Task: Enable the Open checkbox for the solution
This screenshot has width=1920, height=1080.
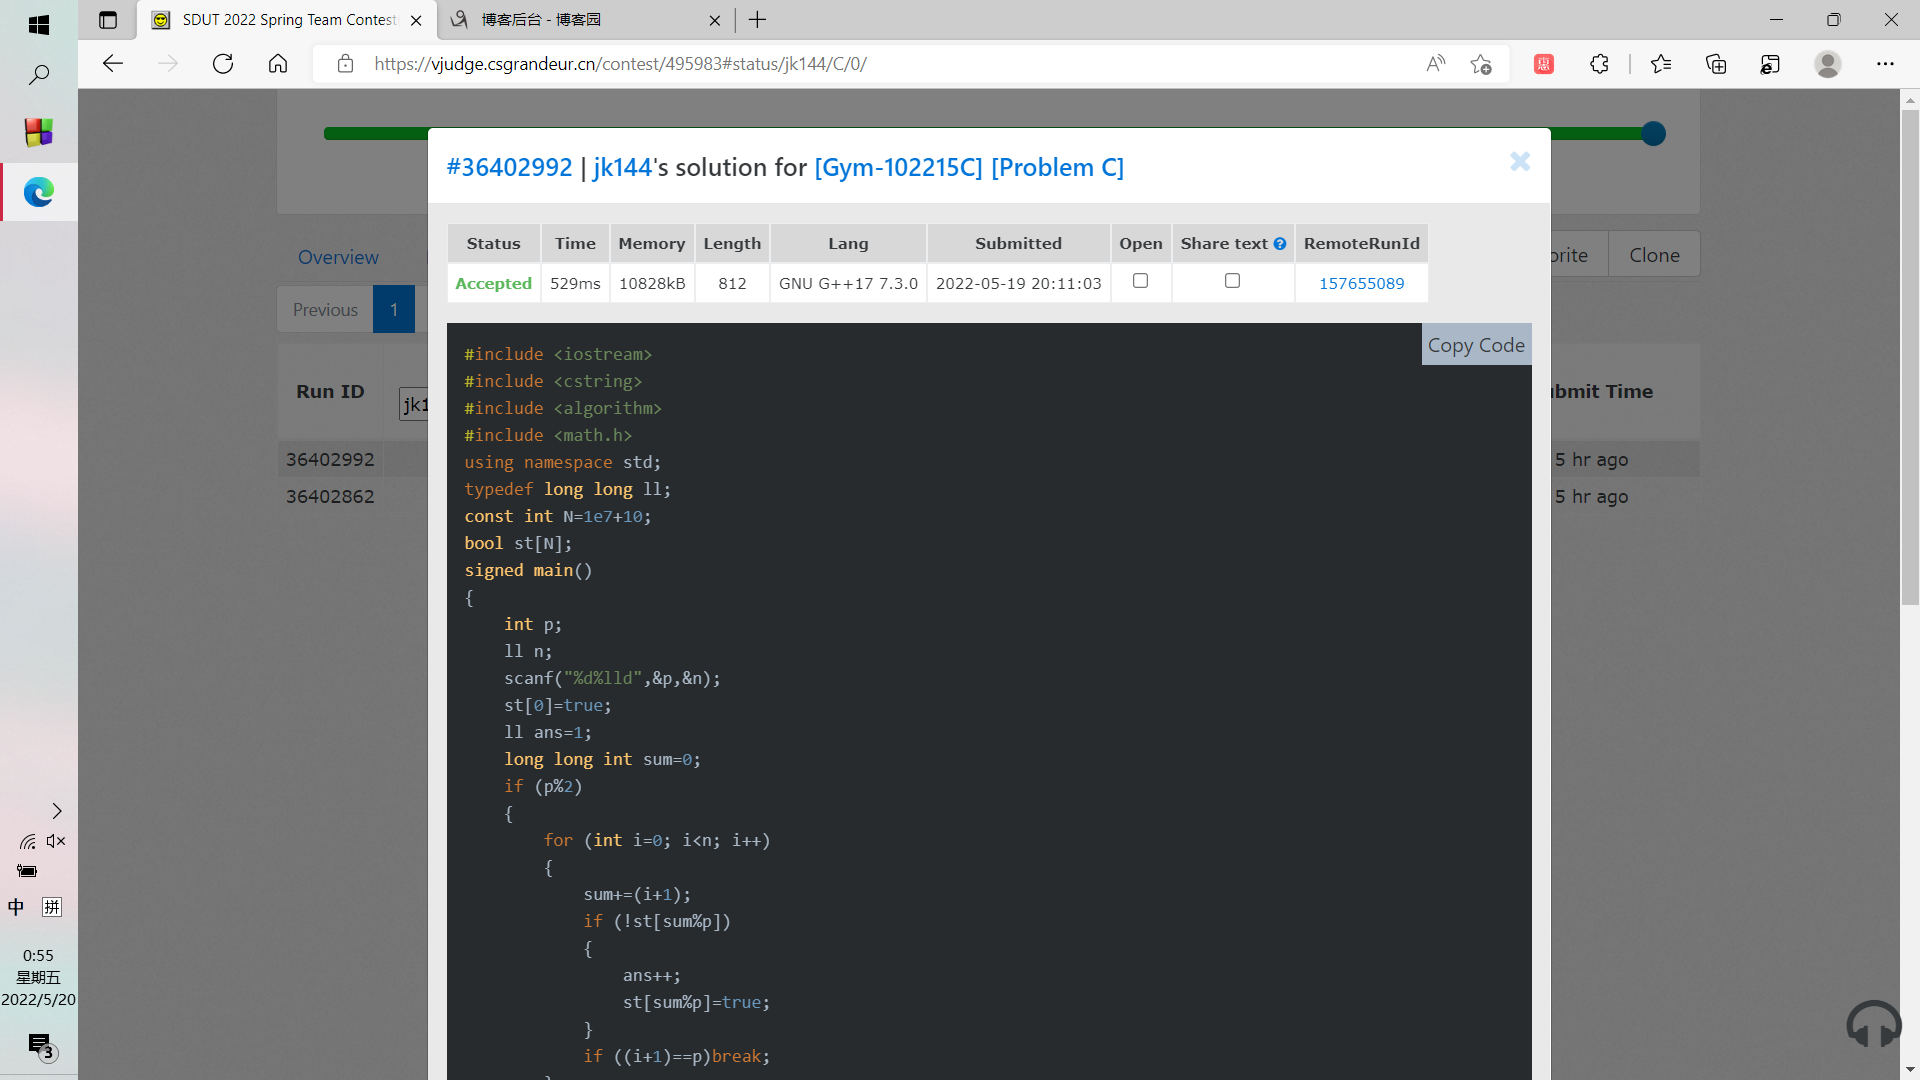Action: [x=1140, y=281]
